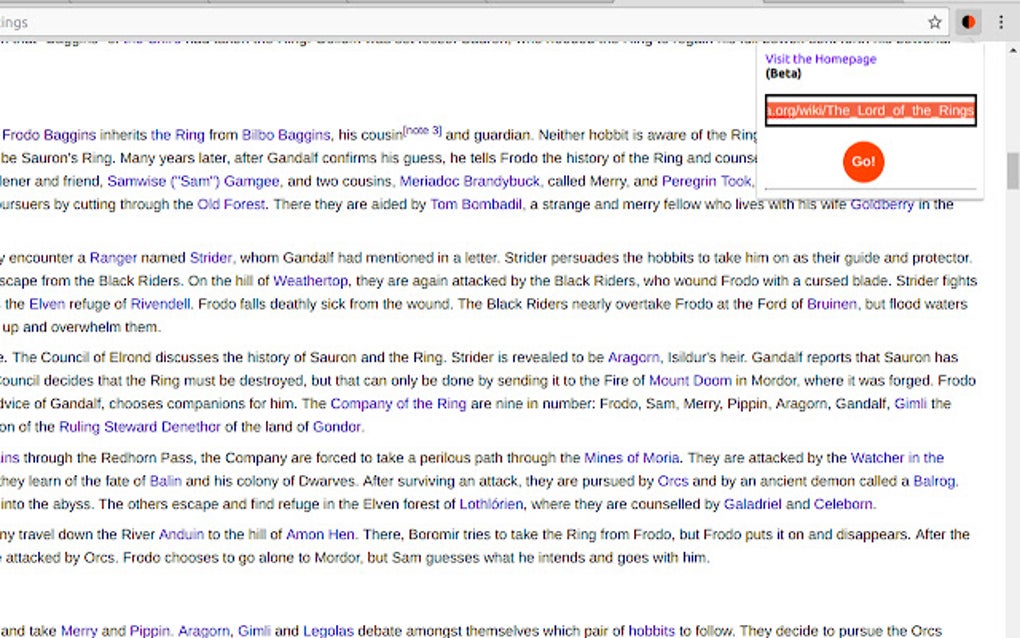
Task: Visit the Homepage link in popup
Action: coord(820,59)
